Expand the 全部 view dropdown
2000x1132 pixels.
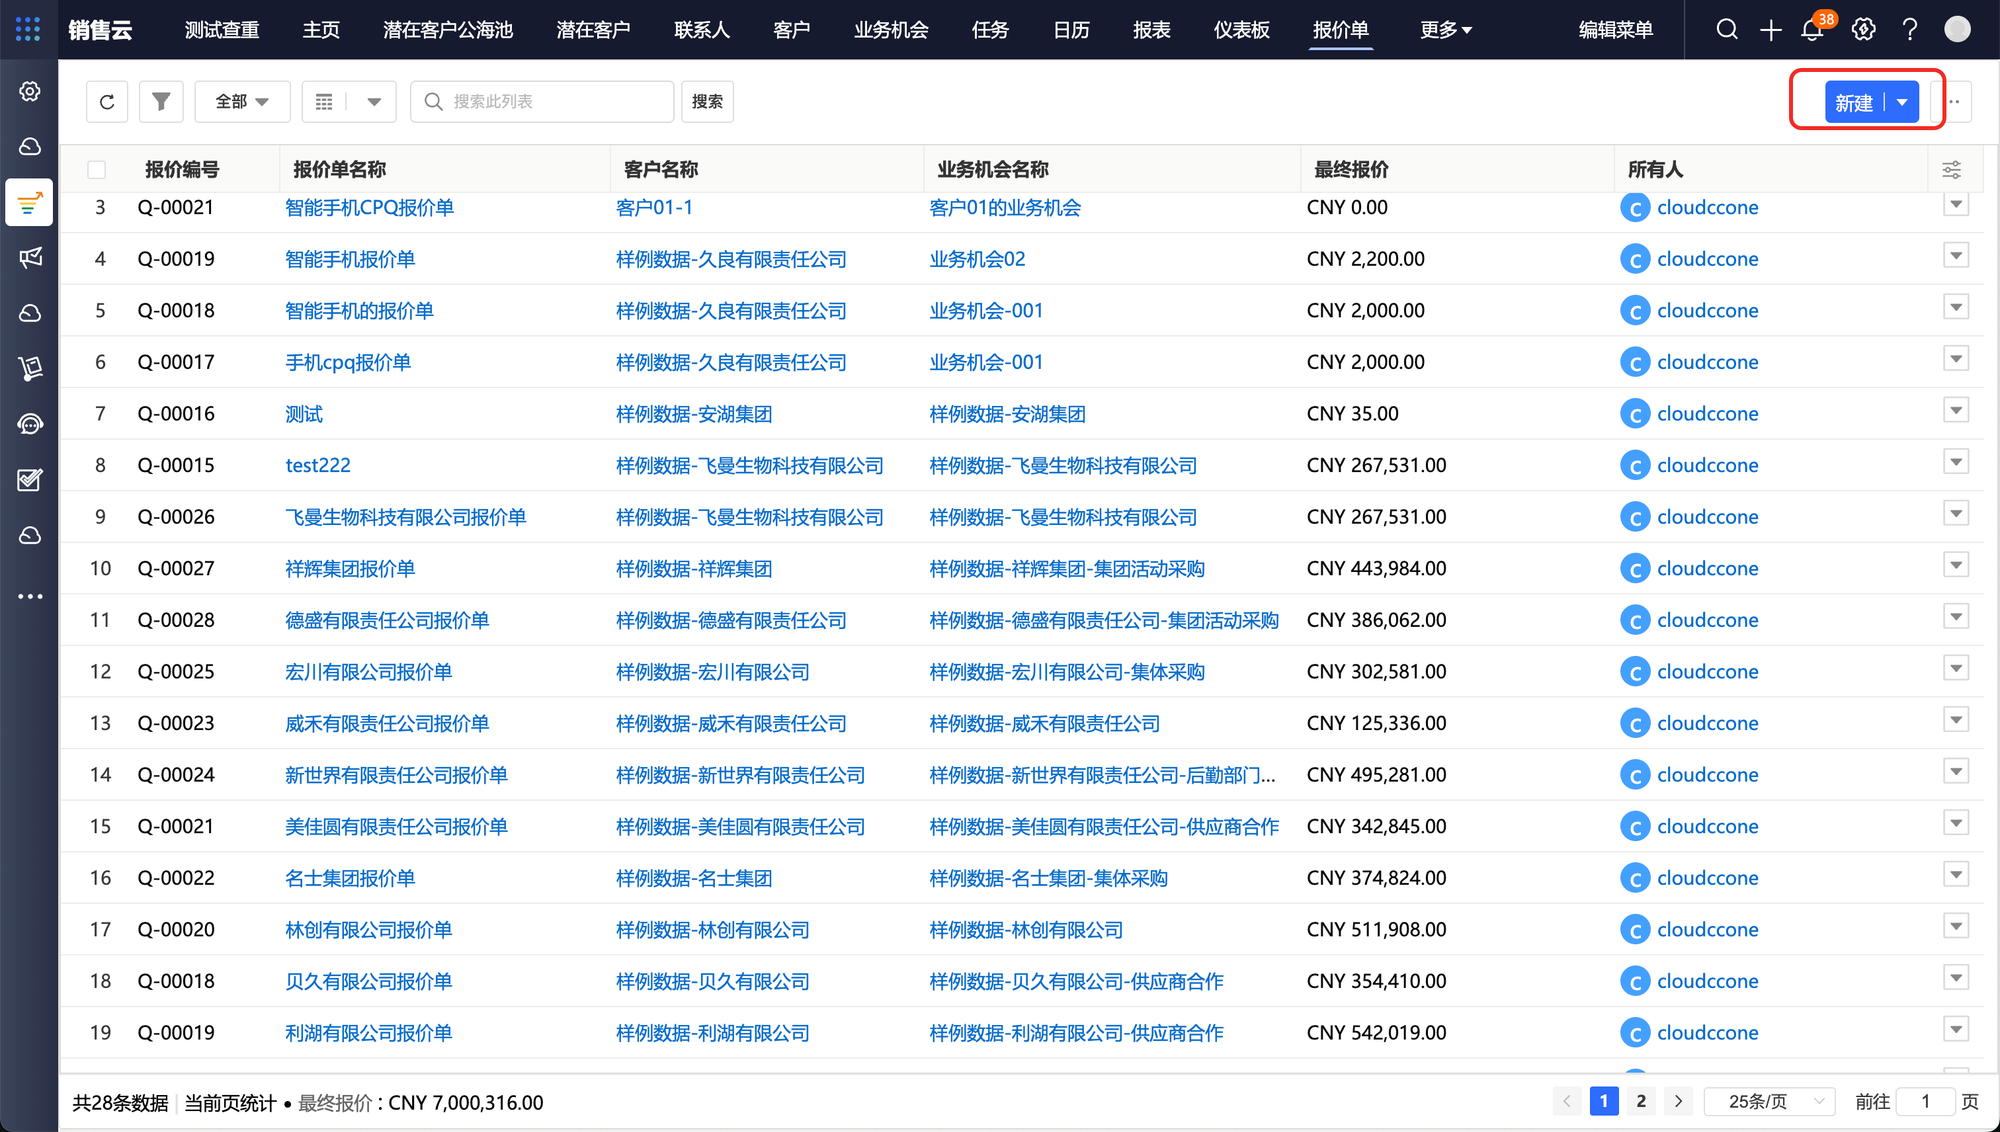[242, 102]
